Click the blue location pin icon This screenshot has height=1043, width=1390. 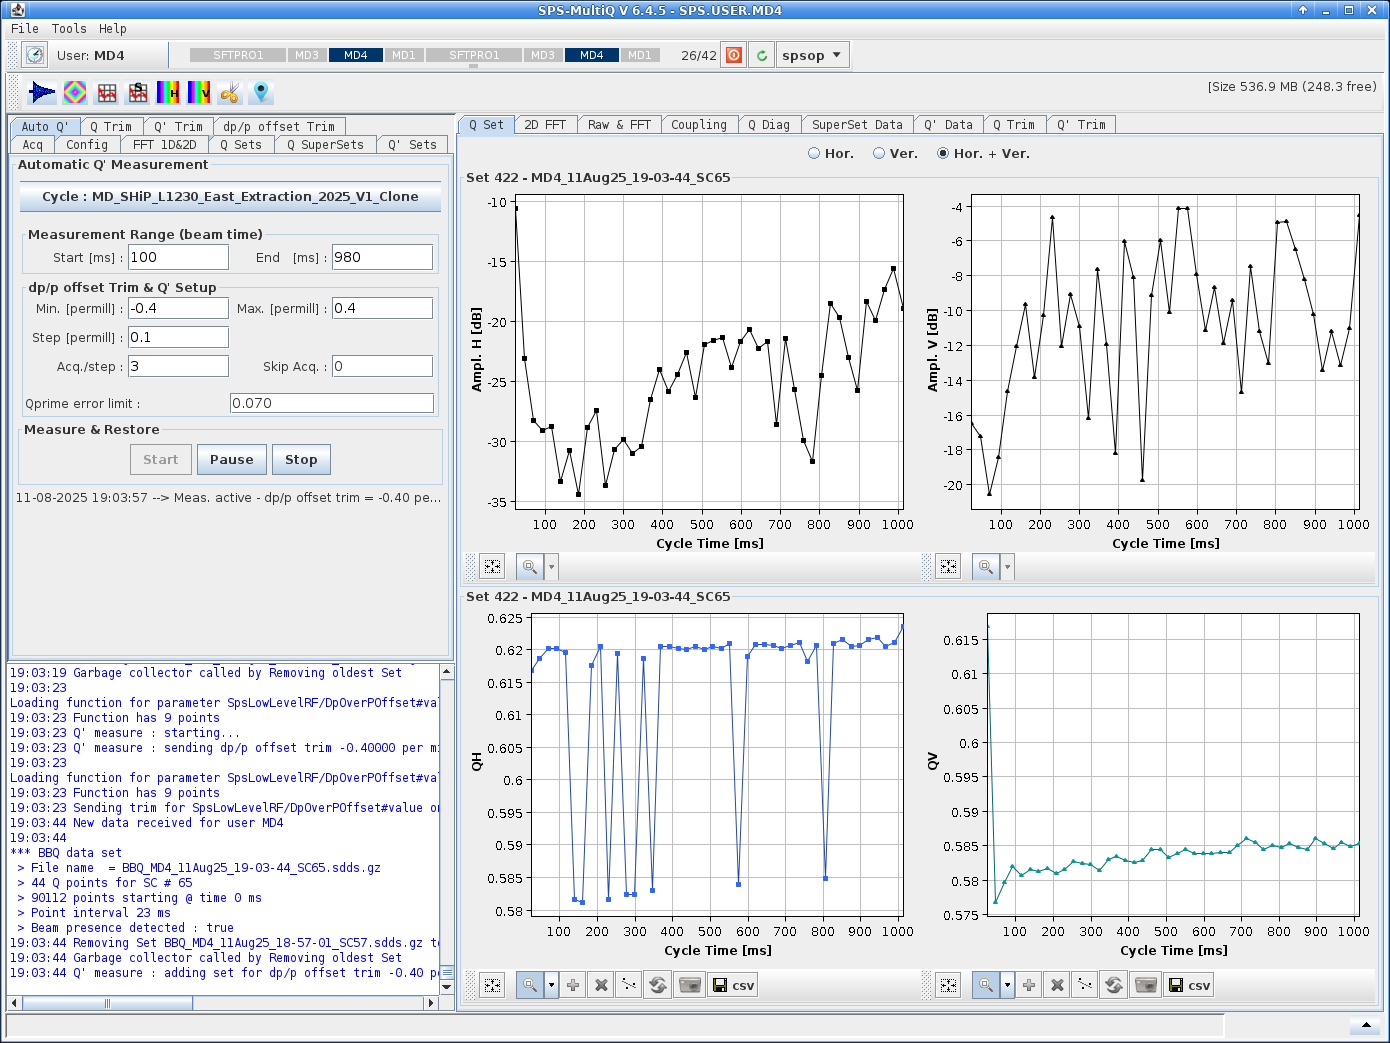point(261,93)
